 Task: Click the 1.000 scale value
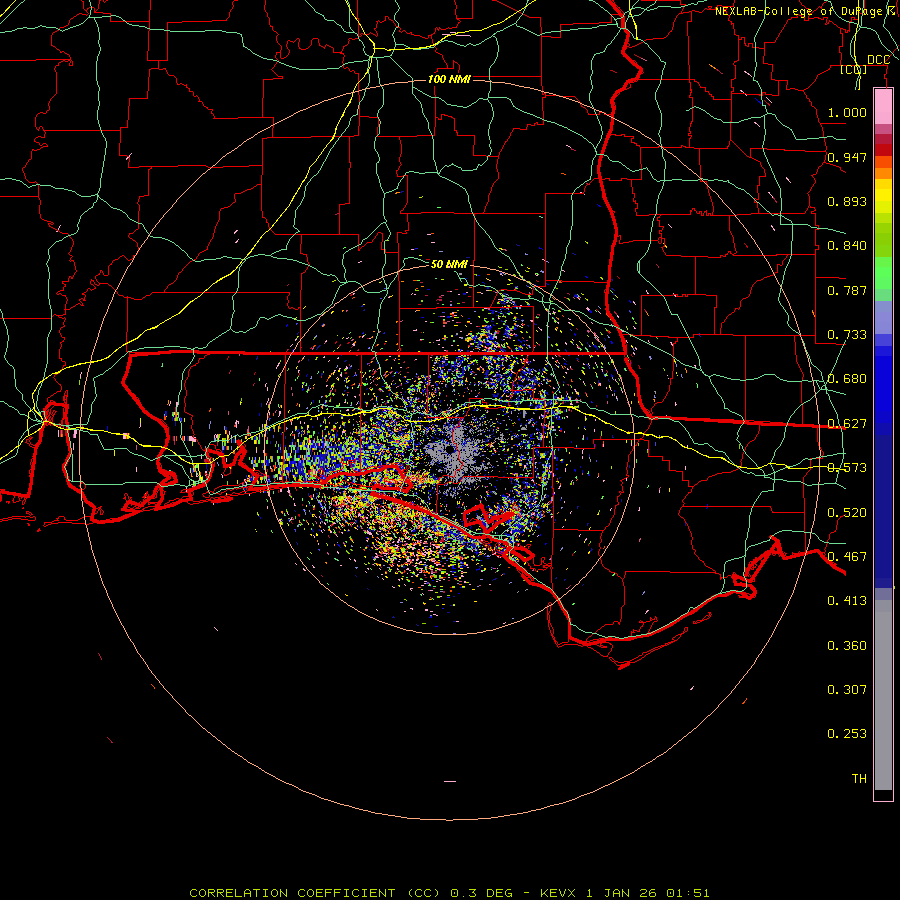(x=847, y=112)
